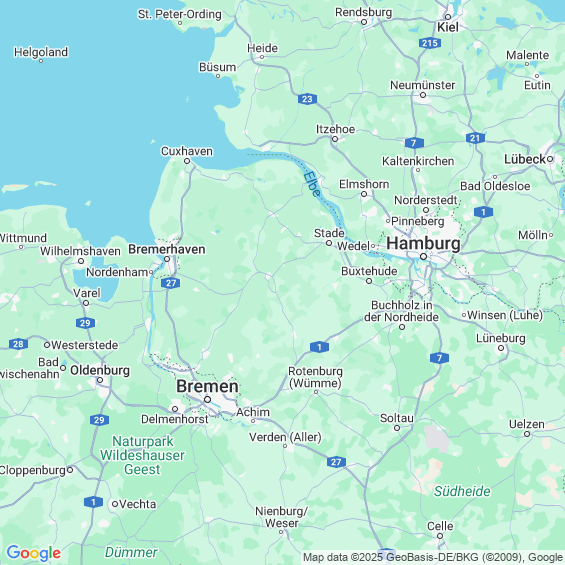Viewport: 565px width, 565px height.
Task: Click the A7 shield near Kaltenkirchen
Action: (x=414, y=143)
